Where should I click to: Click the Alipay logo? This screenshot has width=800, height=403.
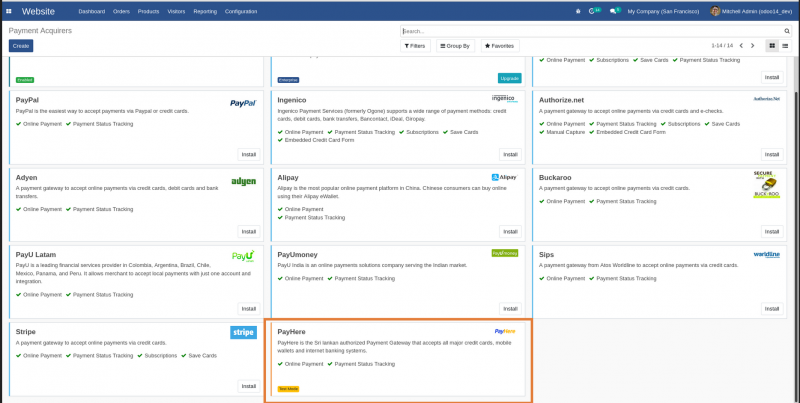505,178
